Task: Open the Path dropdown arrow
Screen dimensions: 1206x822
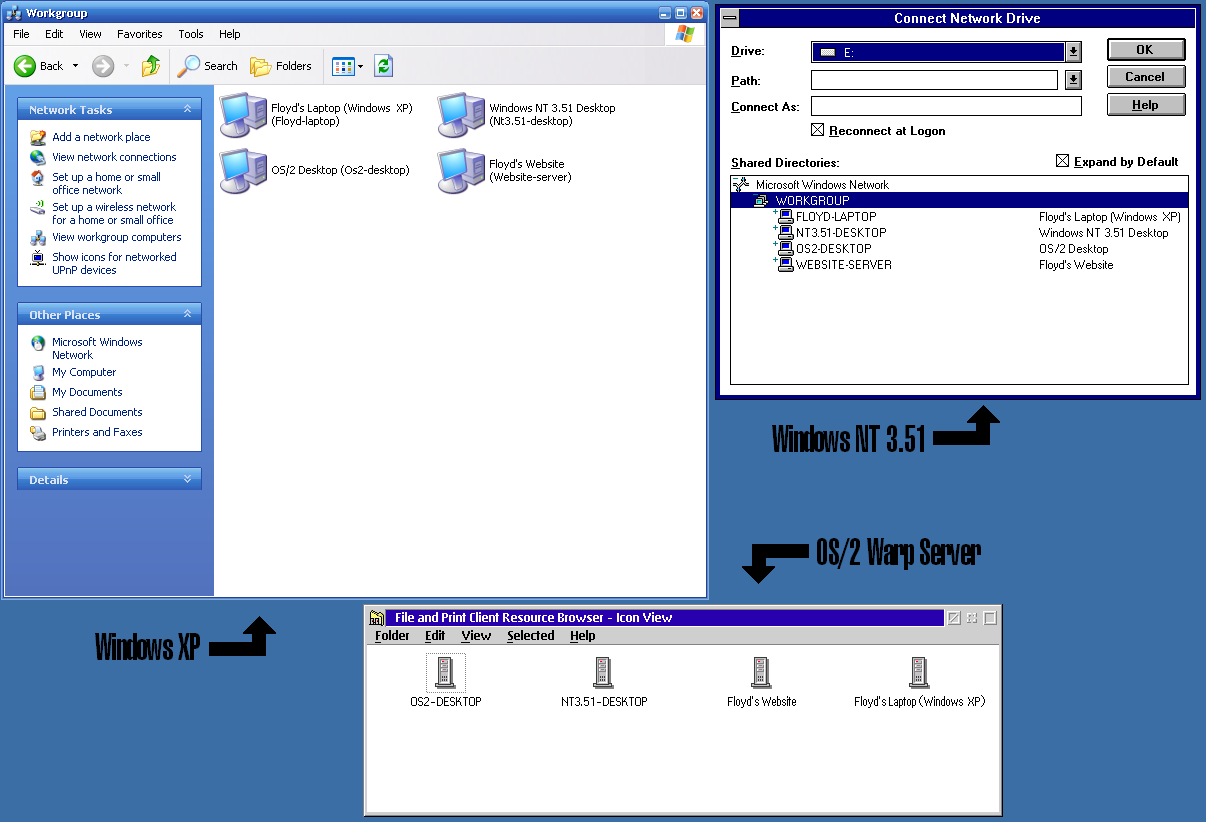Action: tap(1073, 80)
